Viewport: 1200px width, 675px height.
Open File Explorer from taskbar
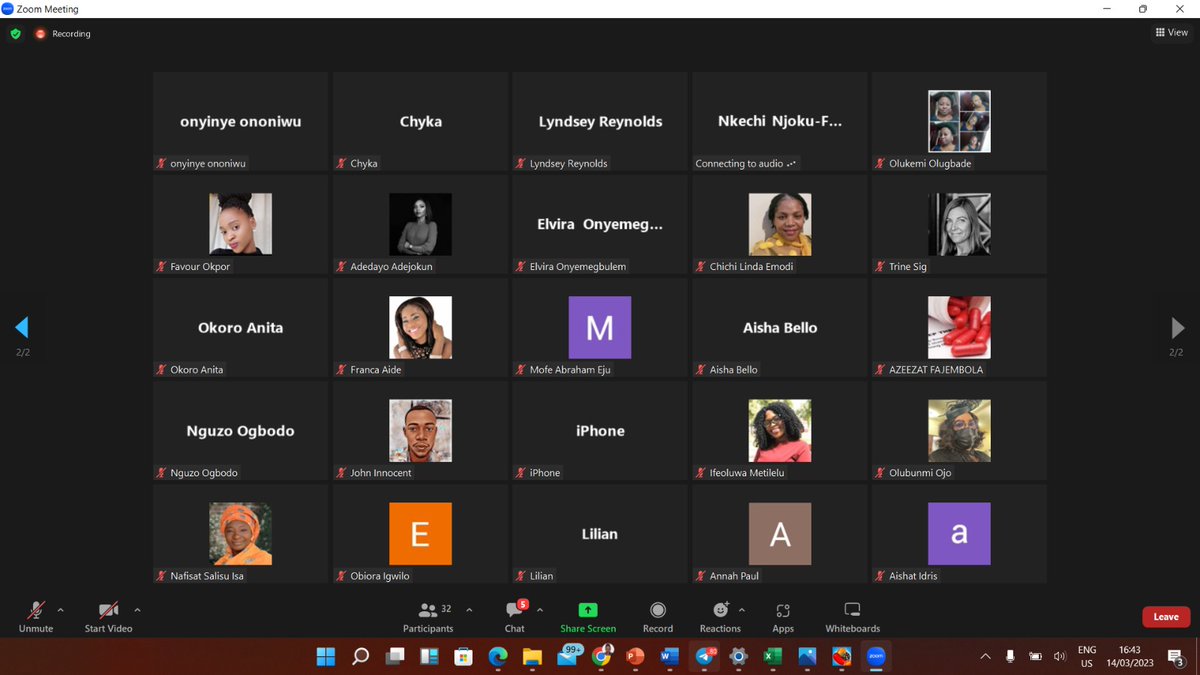pos(532,657)
